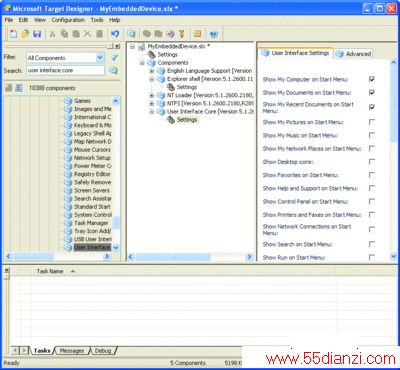The height and width of the screenshot is (370, 400).
Task: Collapse the Explorer shell node
Action: (152, 79)
